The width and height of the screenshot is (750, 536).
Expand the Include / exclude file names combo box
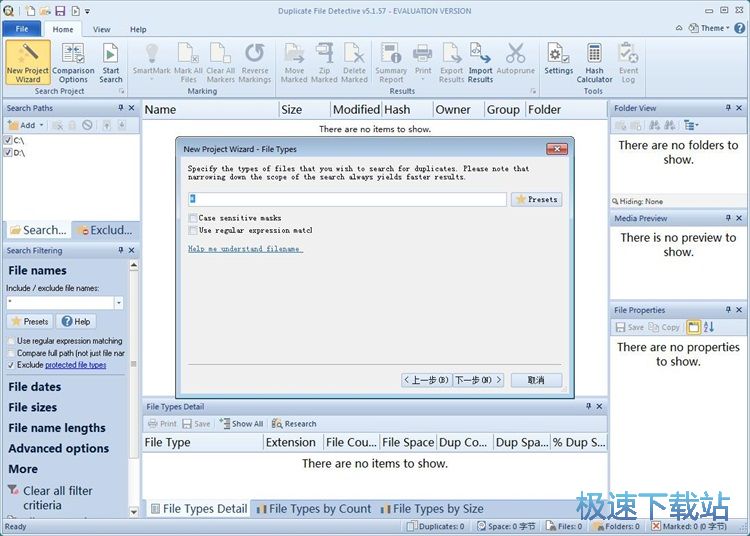(119, 302)
